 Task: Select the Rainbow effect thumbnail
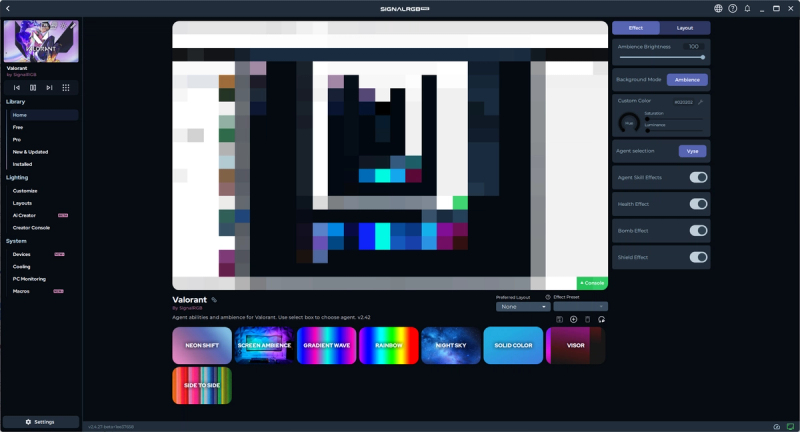coord(388,345)
